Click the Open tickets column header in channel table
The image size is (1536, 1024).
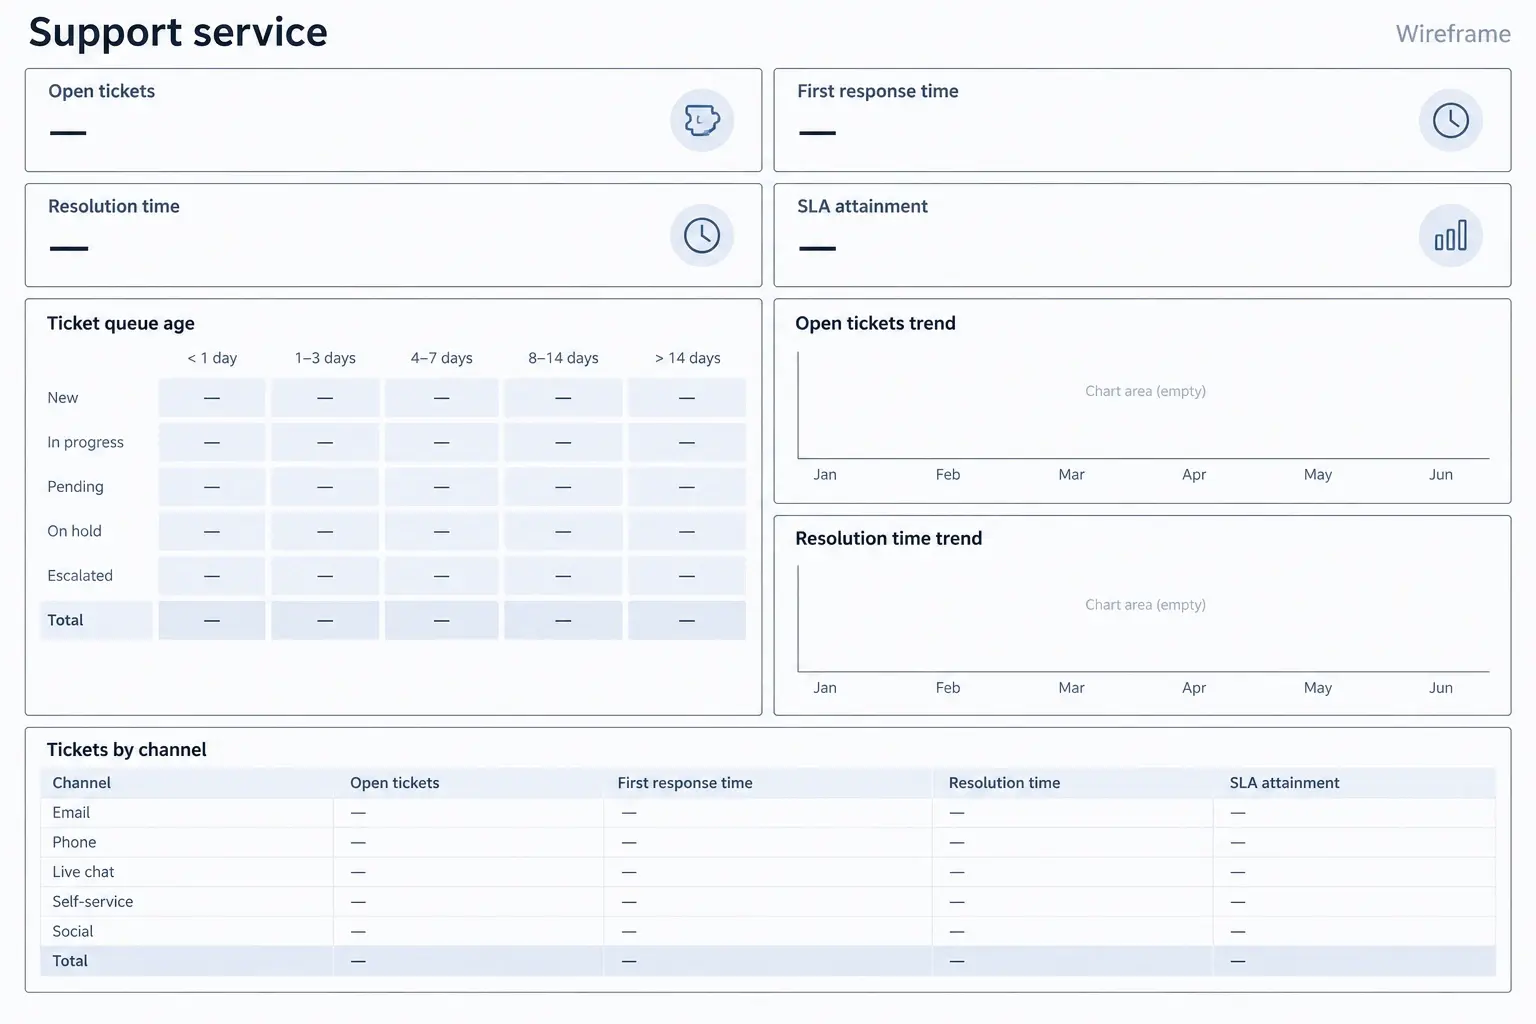pos(394,783)
